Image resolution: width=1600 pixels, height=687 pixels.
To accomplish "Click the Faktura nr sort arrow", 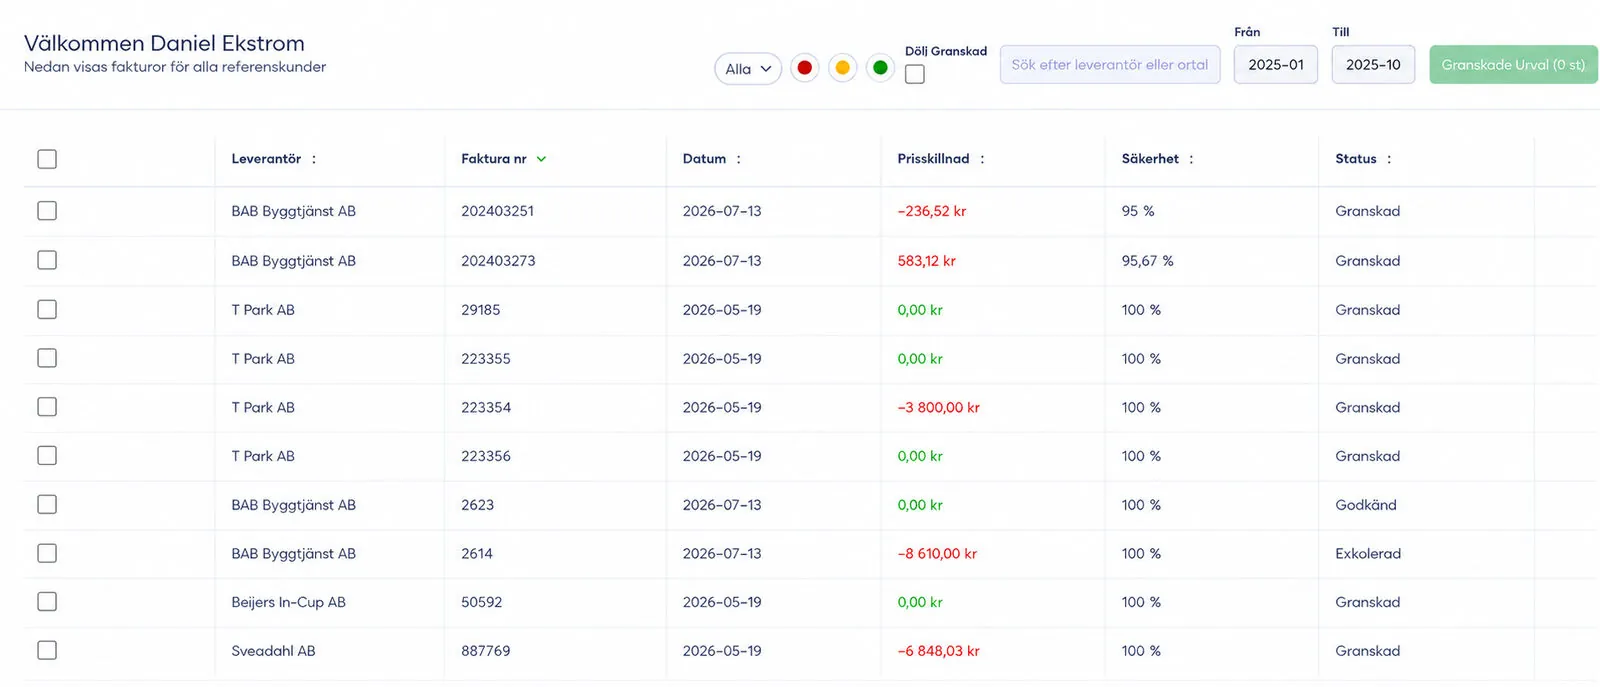I will coord(541,159).
